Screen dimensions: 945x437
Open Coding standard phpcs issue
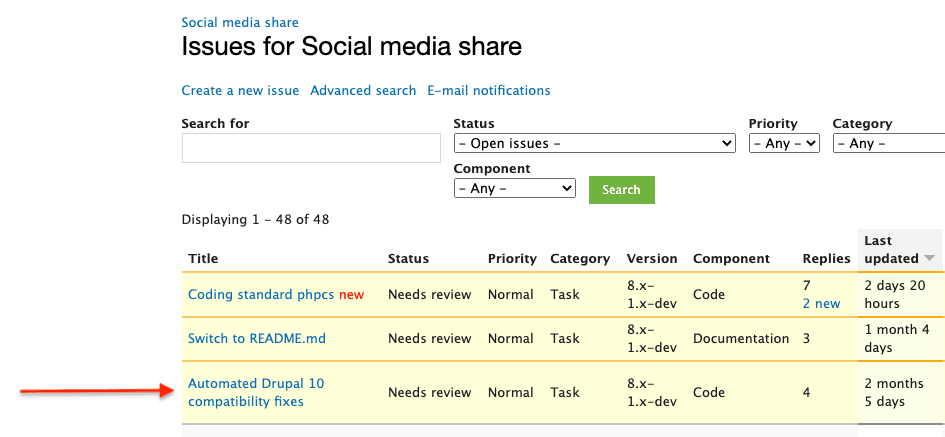pos(261,295)
